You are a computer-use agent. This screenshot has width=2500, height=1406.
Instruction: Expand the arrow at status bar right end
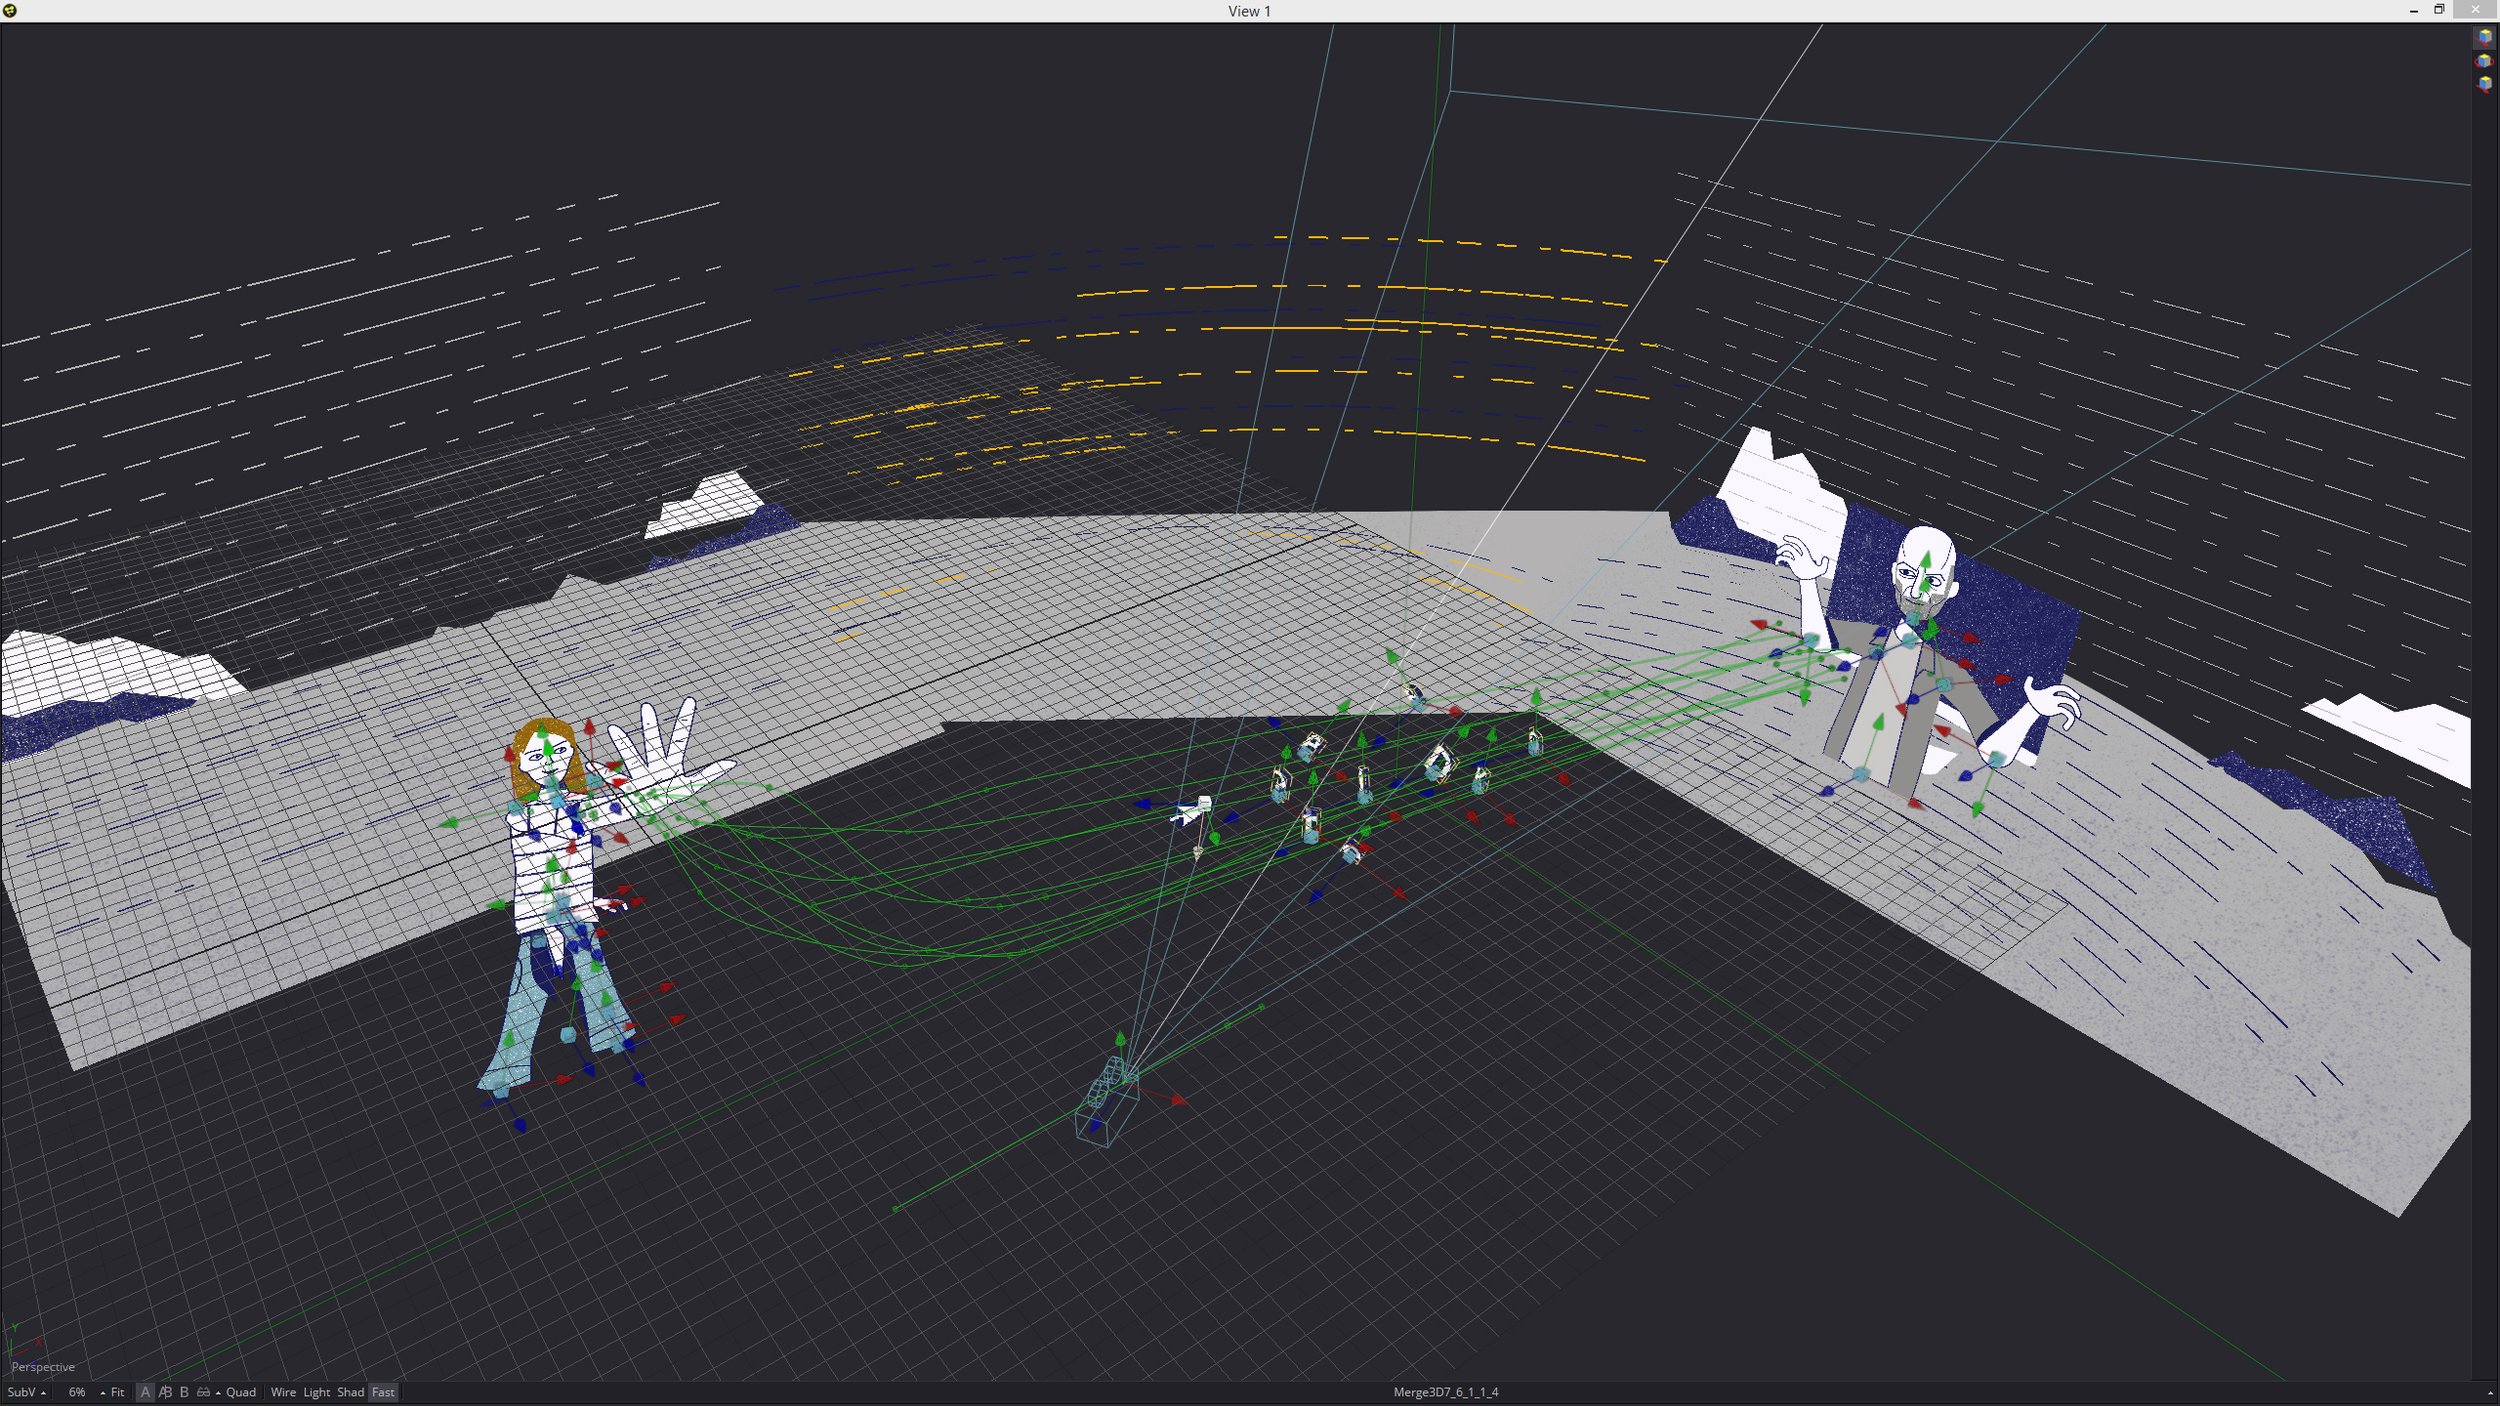point(2489,1393)
